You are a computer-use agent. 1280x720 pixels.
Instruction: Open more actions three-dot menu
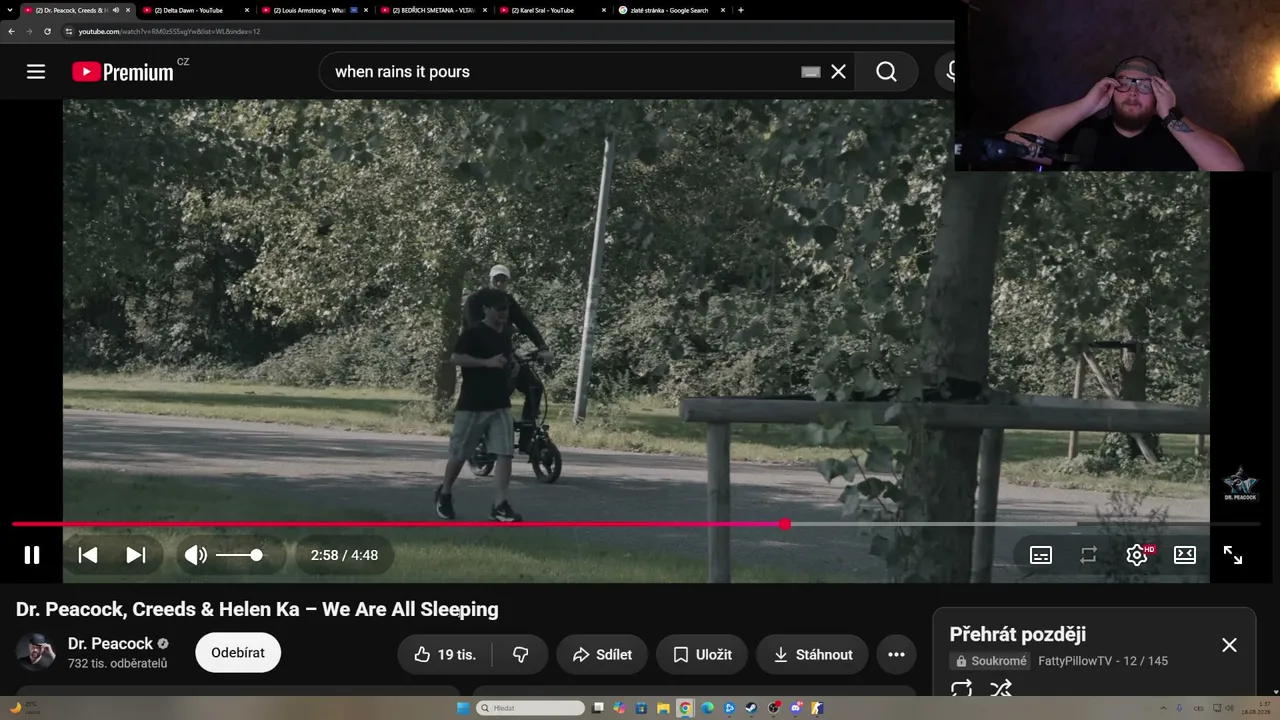[x=896, y=655]
